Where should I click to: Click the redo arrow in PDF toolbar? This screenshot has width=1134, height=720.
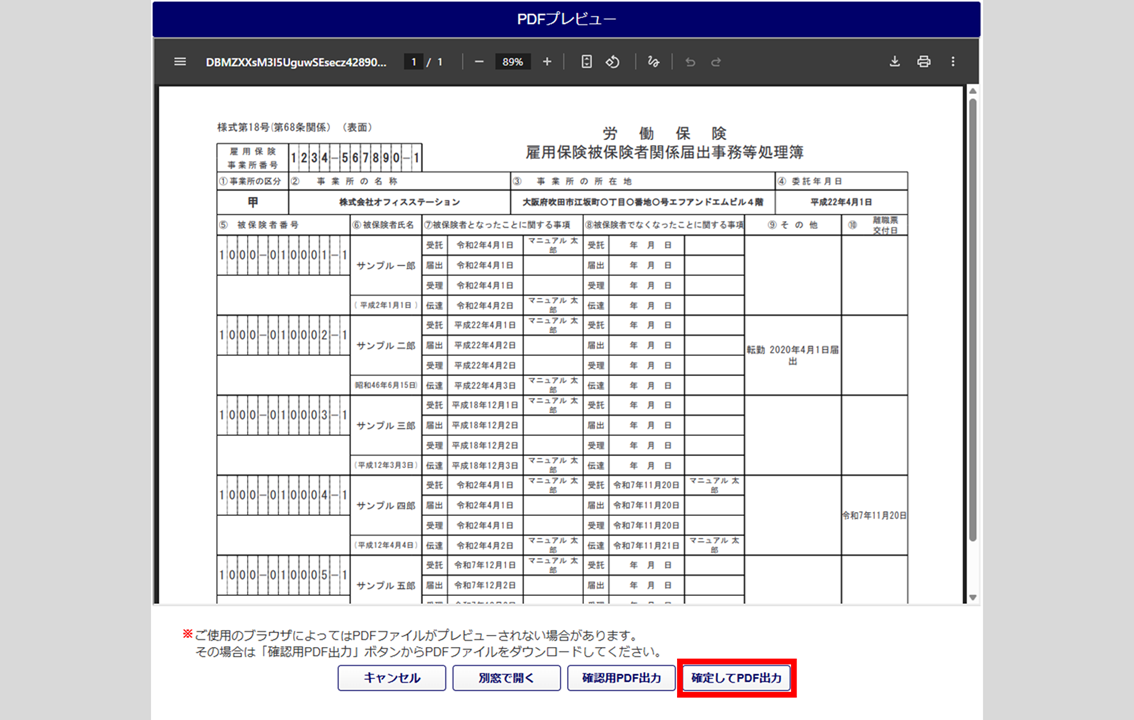[716, 62]
